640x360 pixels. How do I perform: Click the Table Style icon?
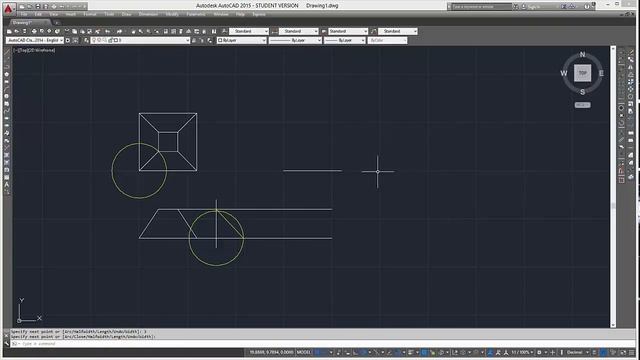[x=324, y=31]
